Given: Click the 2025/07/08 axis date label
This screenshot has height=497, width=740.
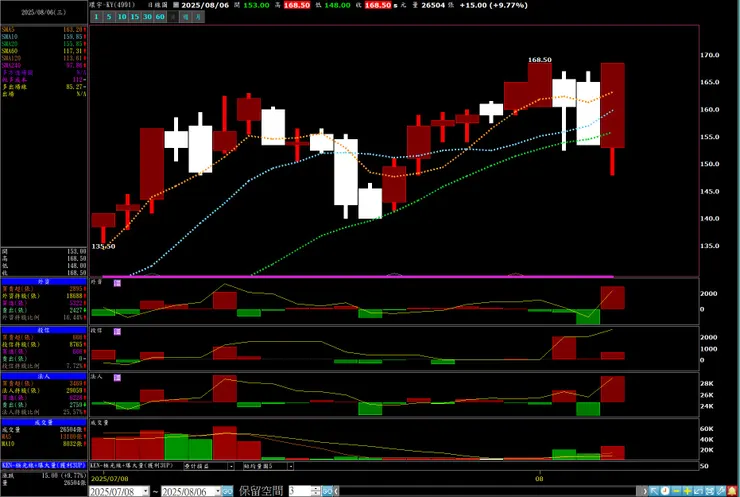Looking at the screenshot, I should [x=109, y=479].
